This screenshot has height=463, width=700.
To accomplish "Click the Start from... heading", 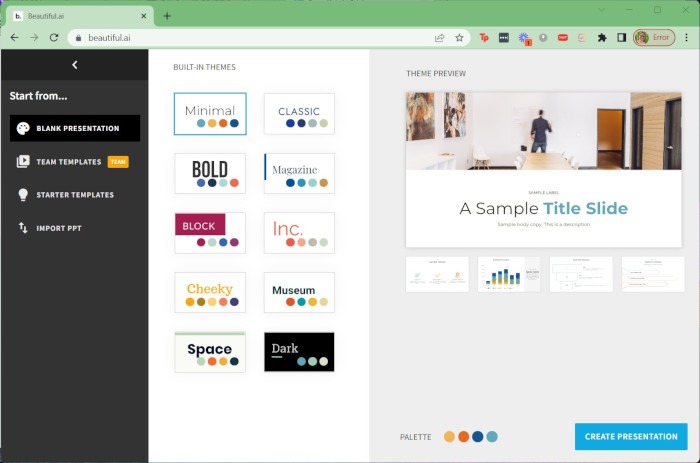I will point(38,96).
